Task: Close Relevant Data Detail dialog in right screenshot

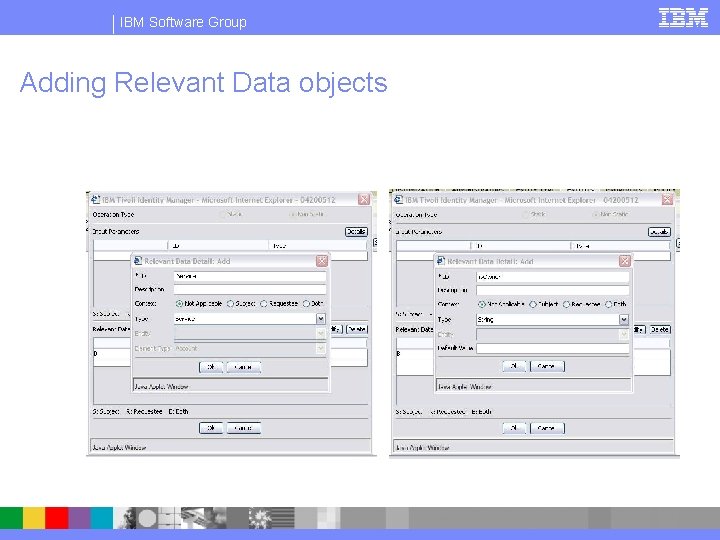Action: click(x=625, y=261)
